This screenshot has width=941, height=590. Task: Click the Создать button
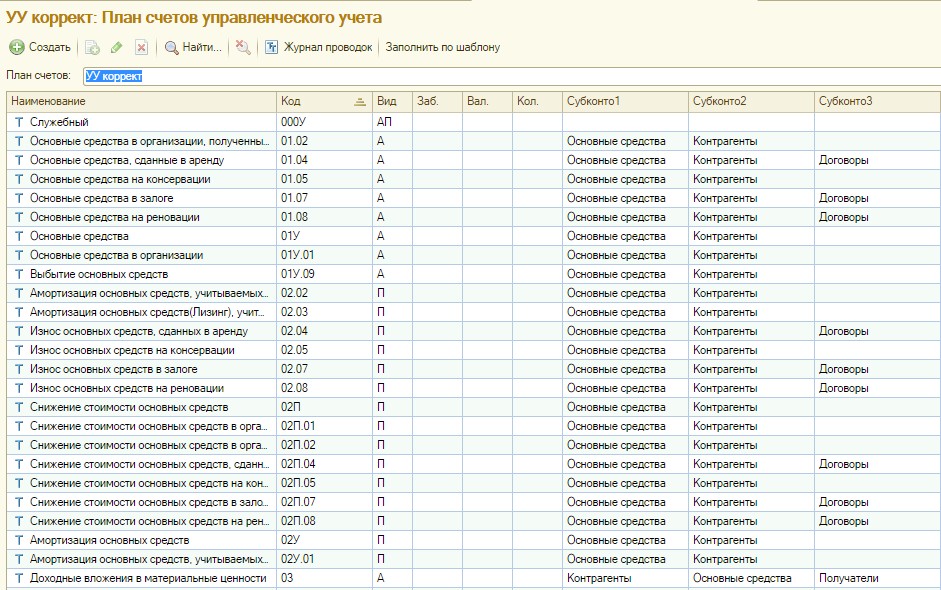point(40,47)
